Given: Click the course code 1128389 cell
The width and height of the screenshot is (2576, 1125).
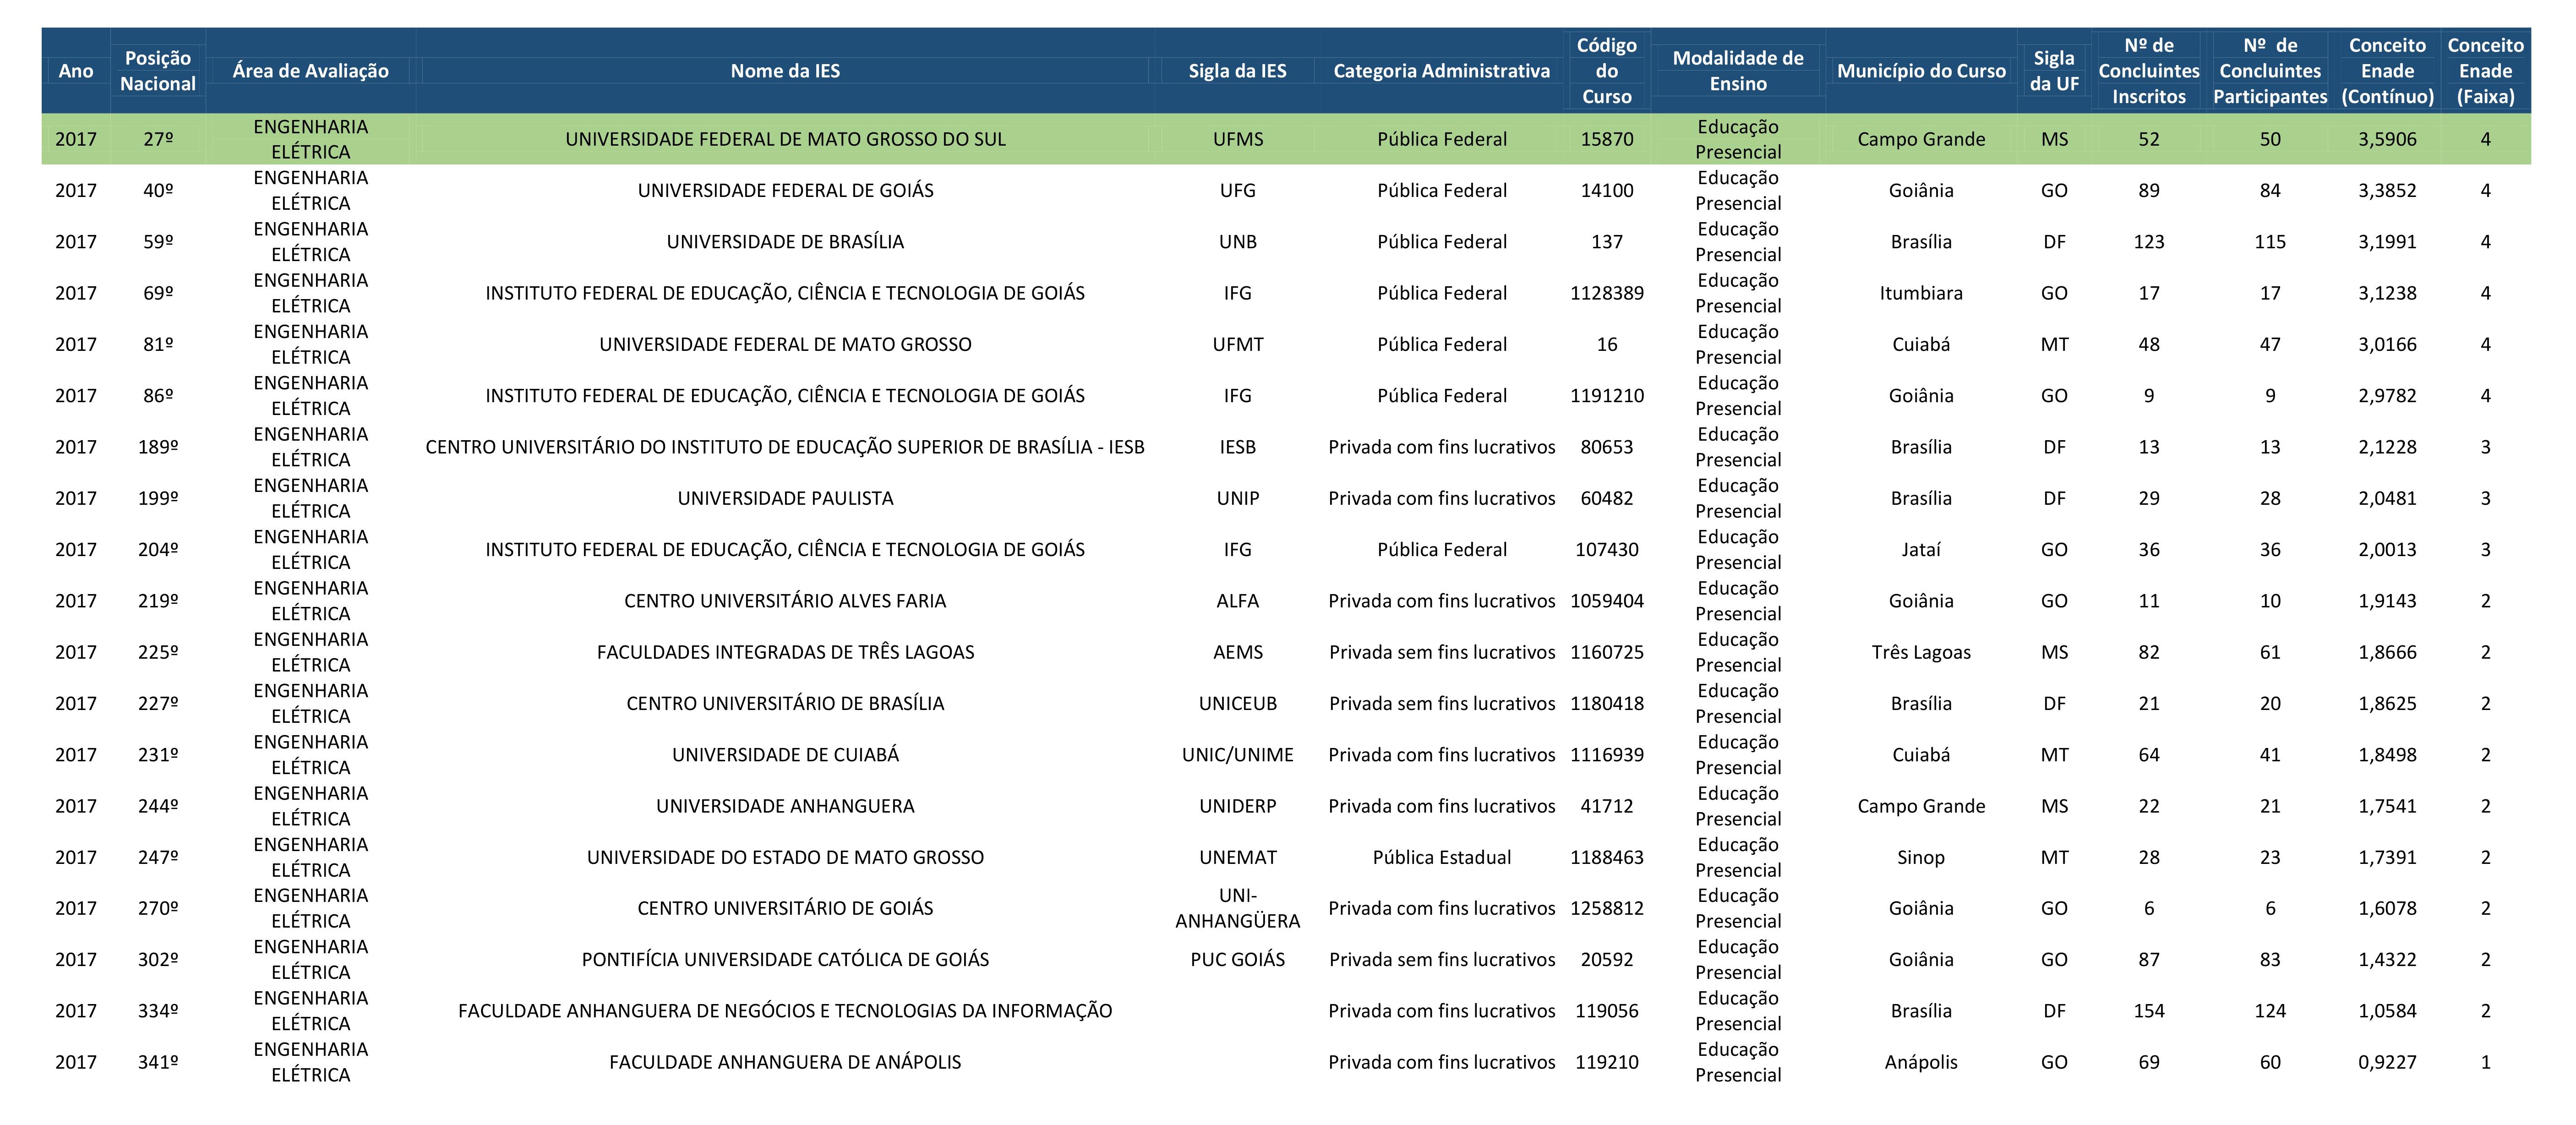Looking at the screenshot, I should tap(1606, 293).
